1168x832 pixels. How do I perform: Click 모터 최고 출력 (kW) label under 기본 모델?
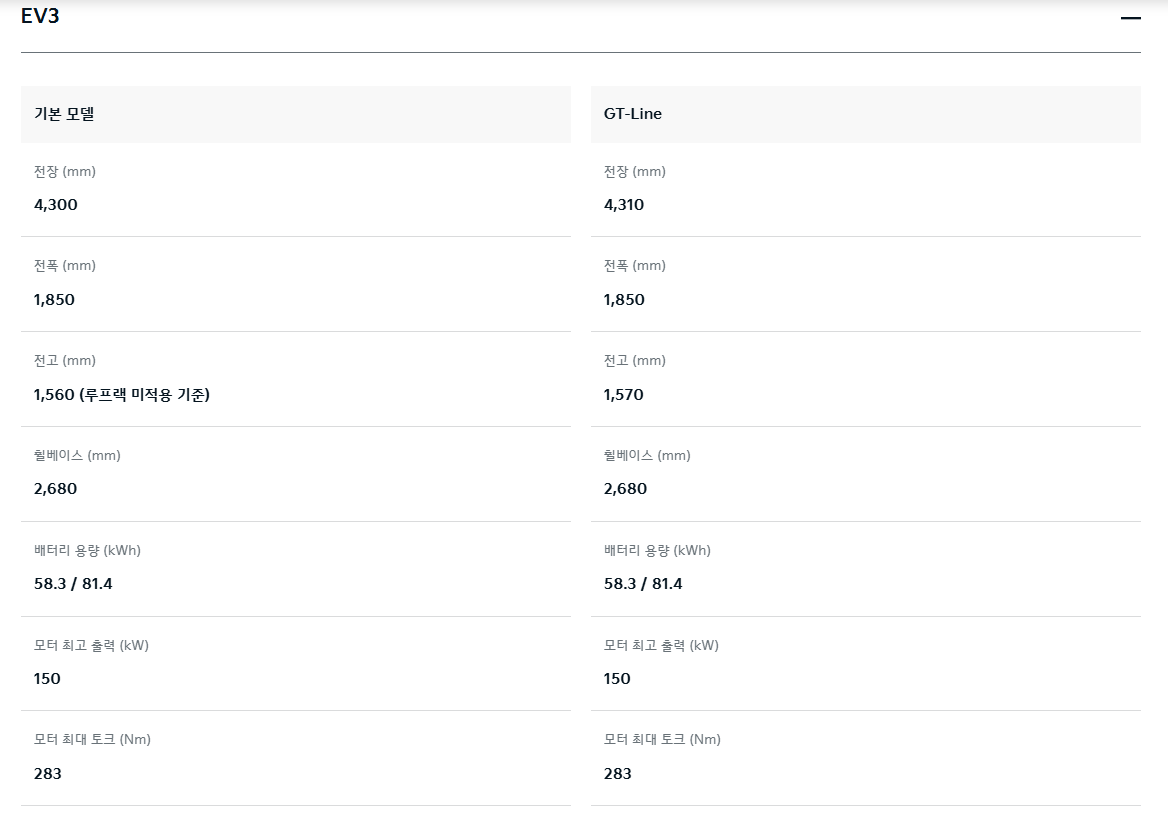pyautogui.click(x=92, y=646)
